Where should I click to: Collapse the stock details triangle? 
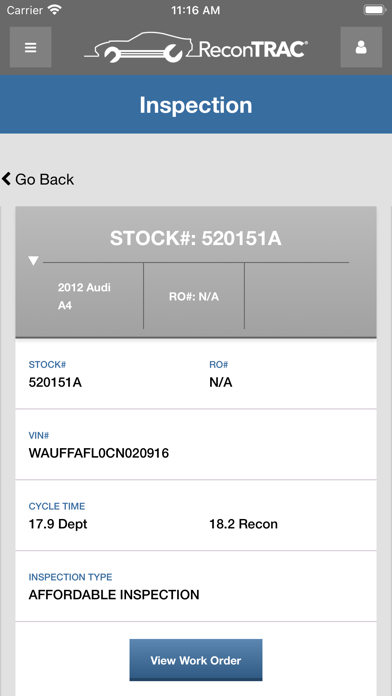33,261
